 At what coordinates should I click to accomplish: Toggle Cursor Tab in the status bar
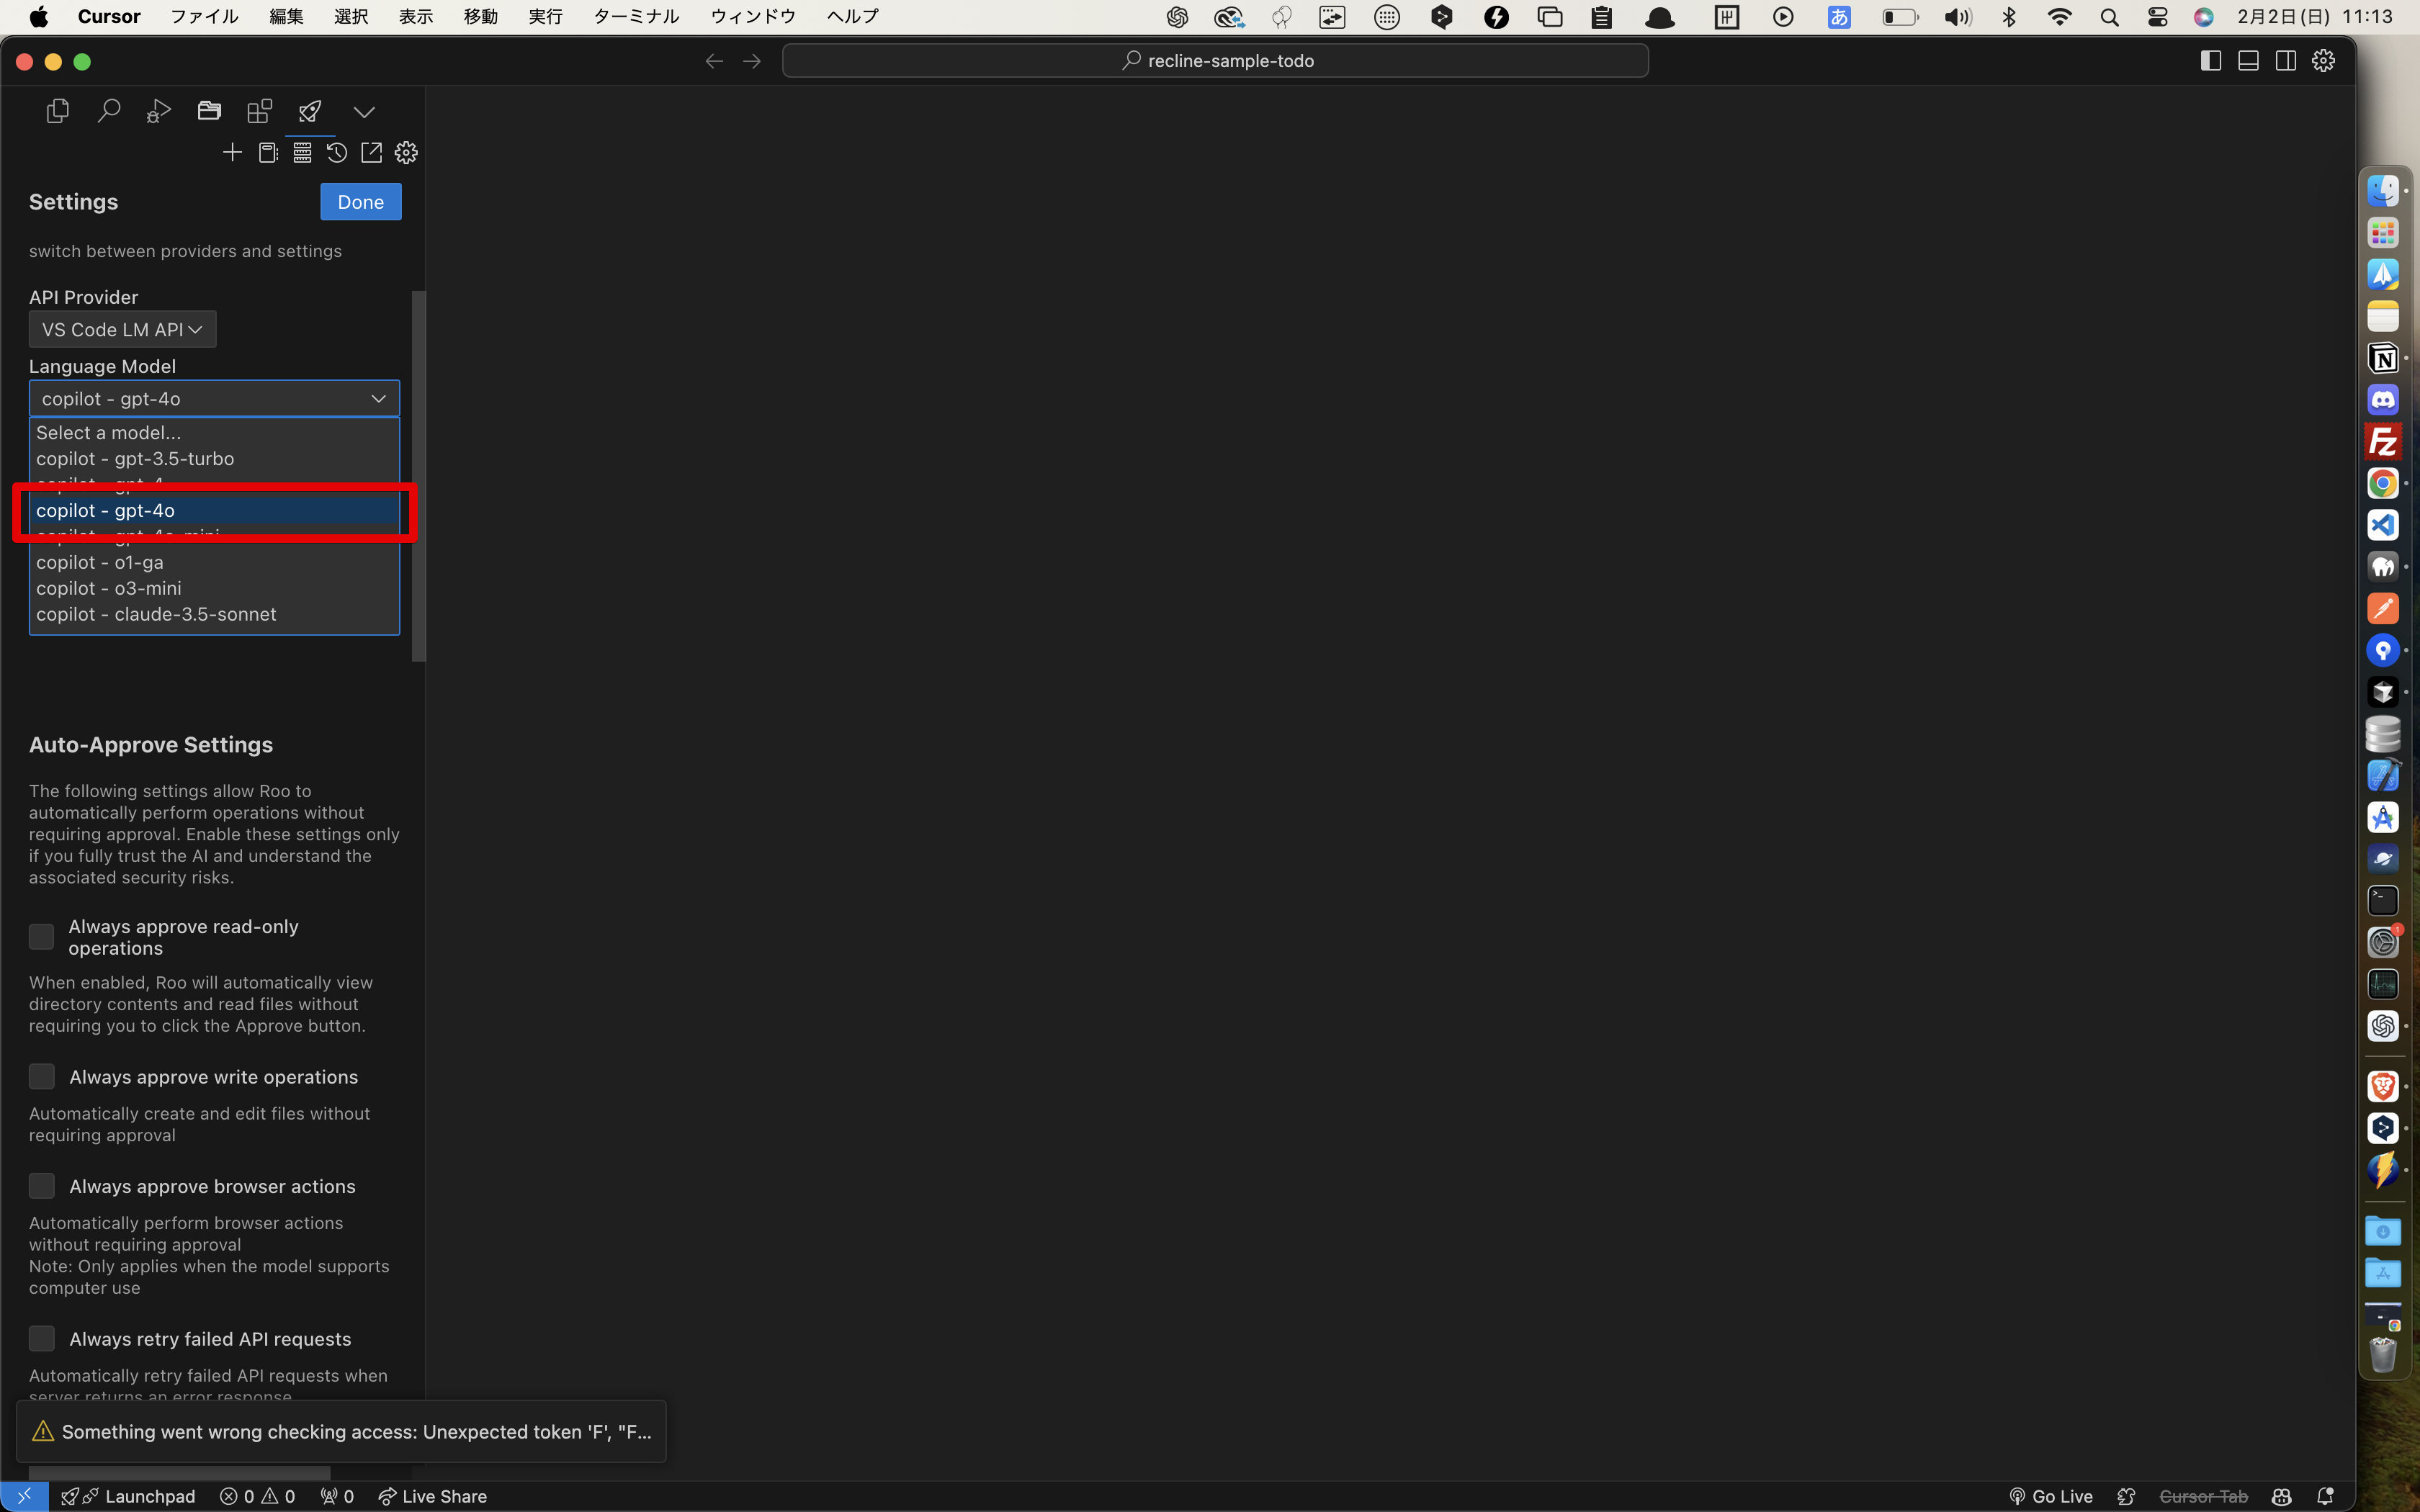2203,1496
